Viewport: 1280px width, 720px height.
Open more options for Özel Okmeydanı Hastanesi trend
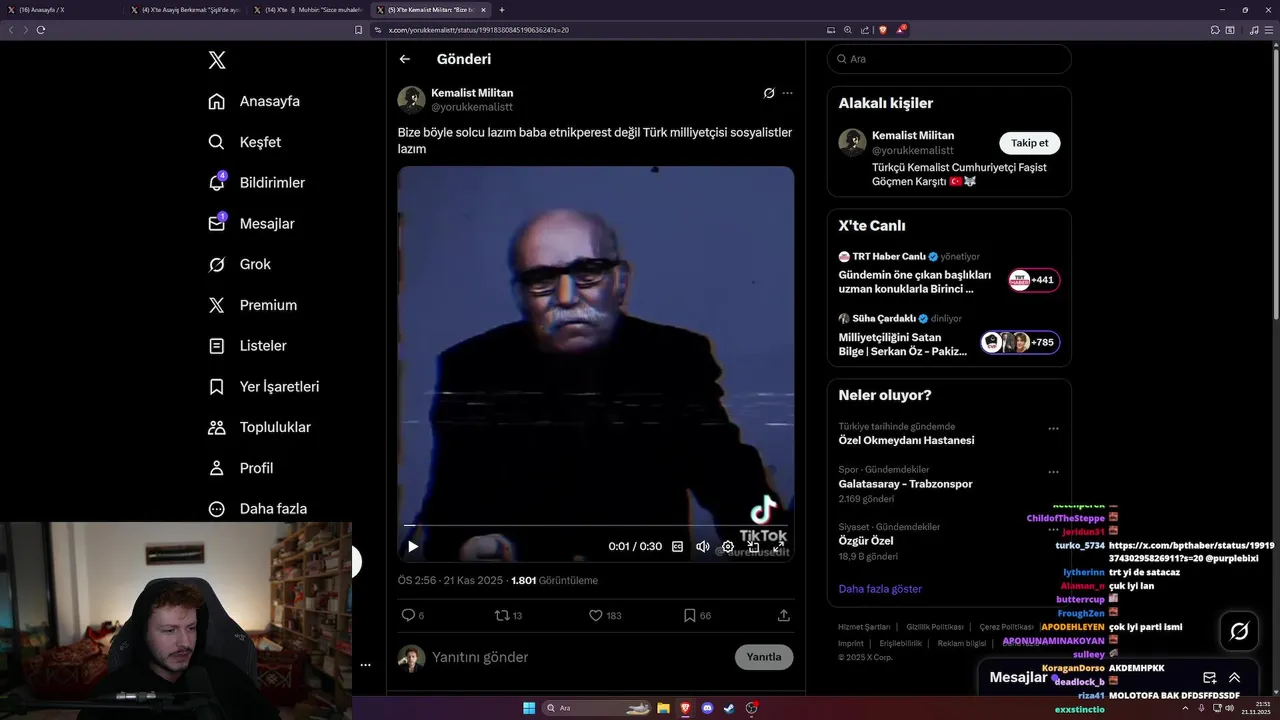point(1053,428)
